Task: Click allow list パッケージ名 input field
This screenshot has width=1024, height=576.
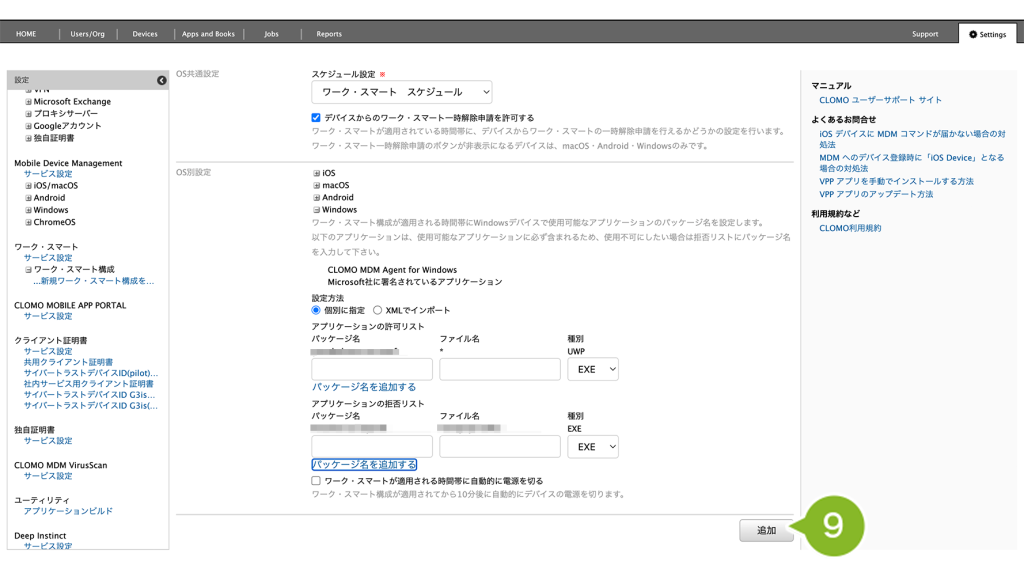Action: pyautogui.click(x=372, y=369)
